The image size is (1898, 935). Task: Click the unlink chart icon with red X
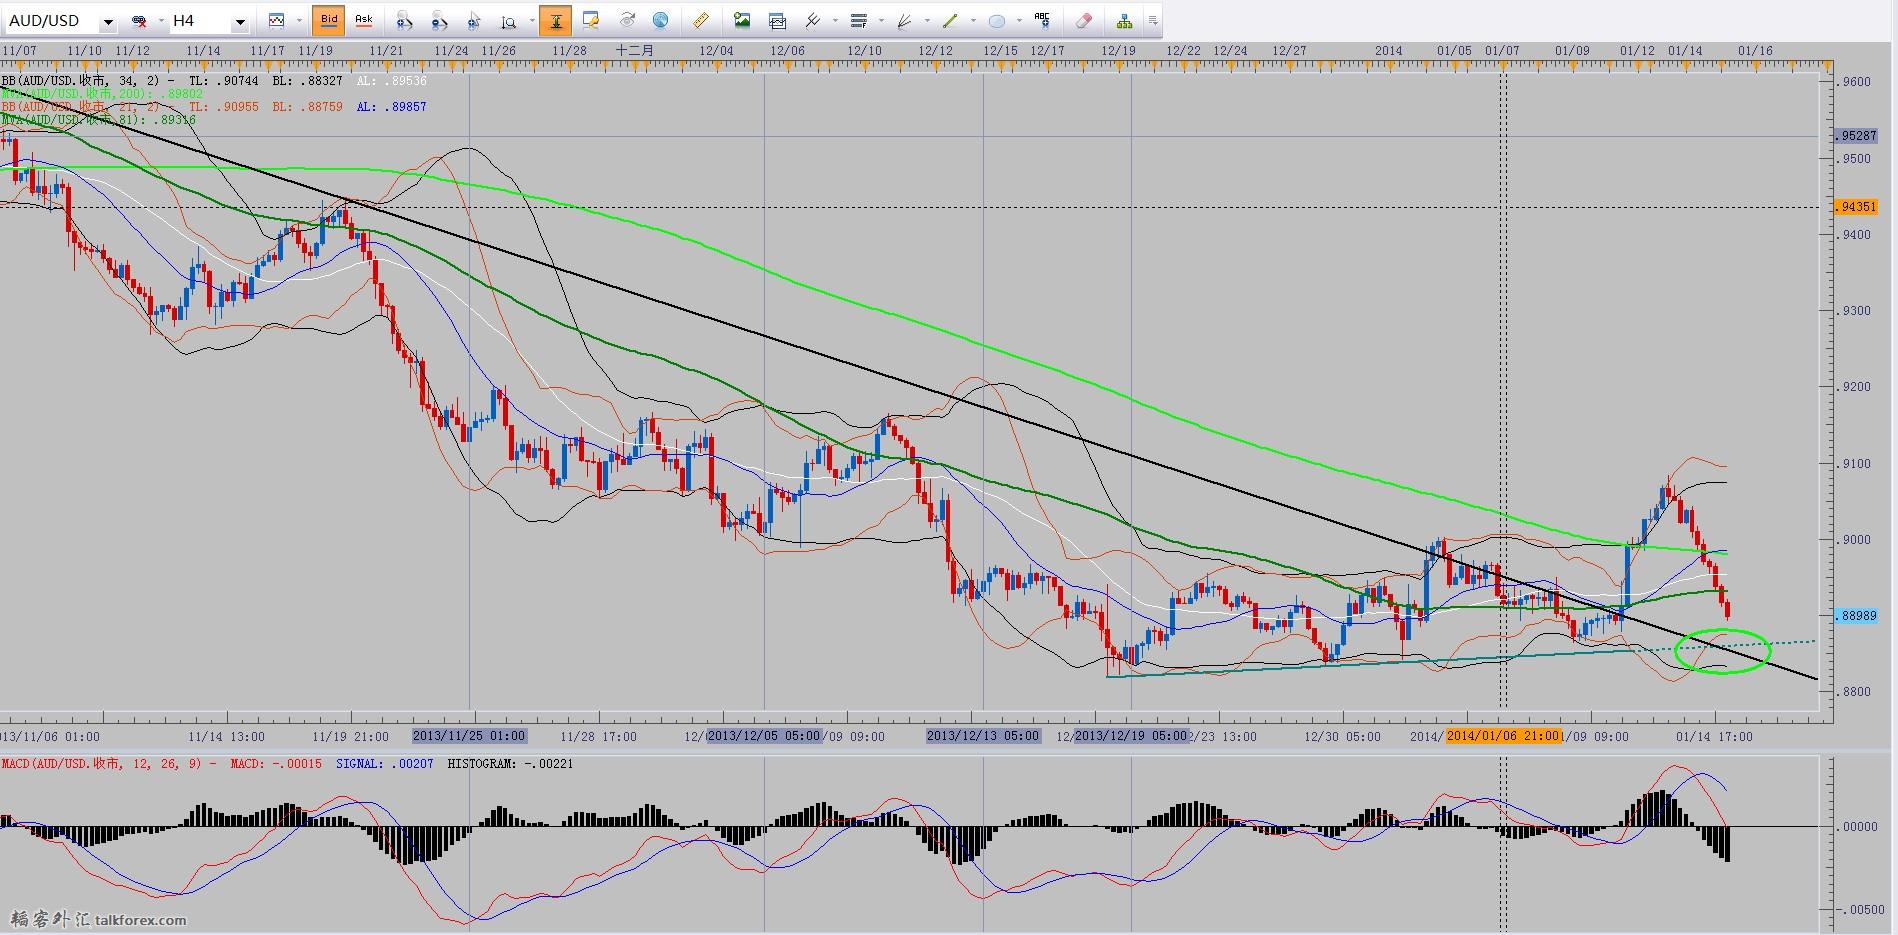click(140, 21)
